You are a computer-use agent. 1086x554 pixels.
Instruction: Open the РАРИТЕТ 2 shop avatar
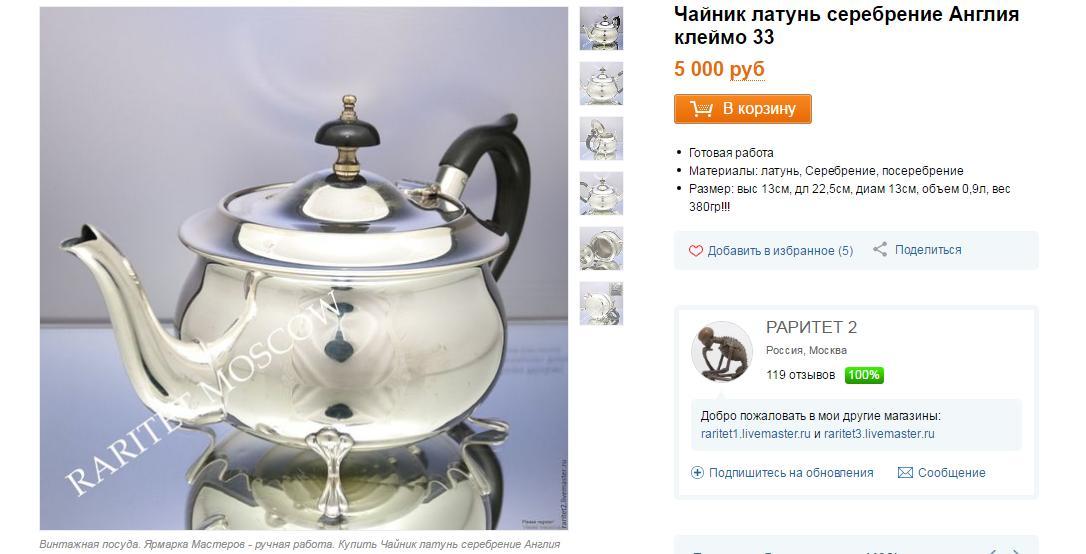pos(722,351)
